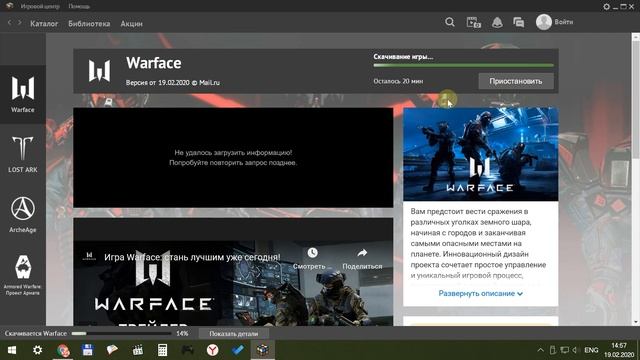The image size is (640, 360).
Task: Open the Calculator in the taskbar
Action: (162, 350)
